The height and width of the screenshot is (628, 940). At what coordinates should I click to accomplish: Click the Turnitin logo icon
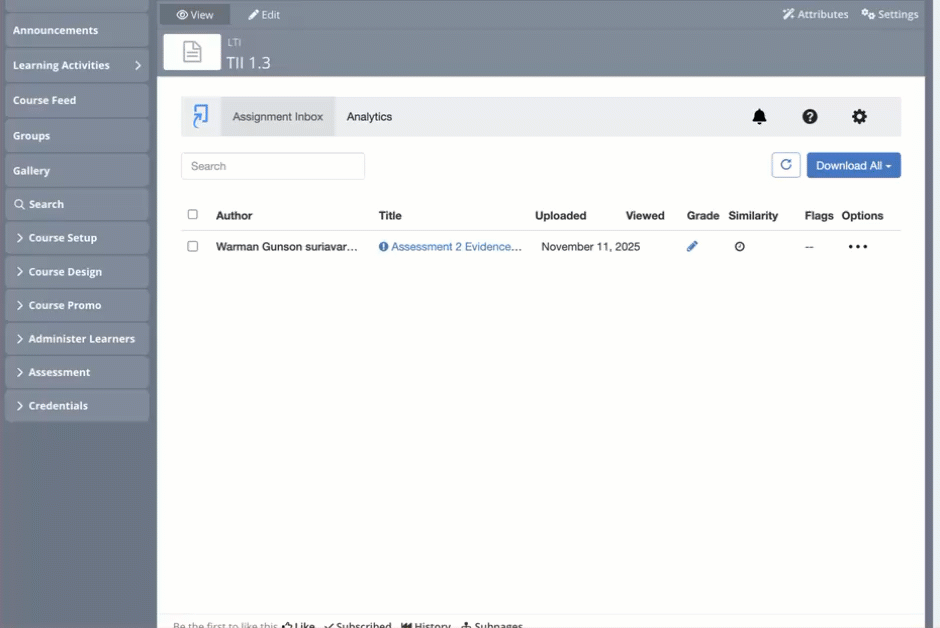point(201,116)
